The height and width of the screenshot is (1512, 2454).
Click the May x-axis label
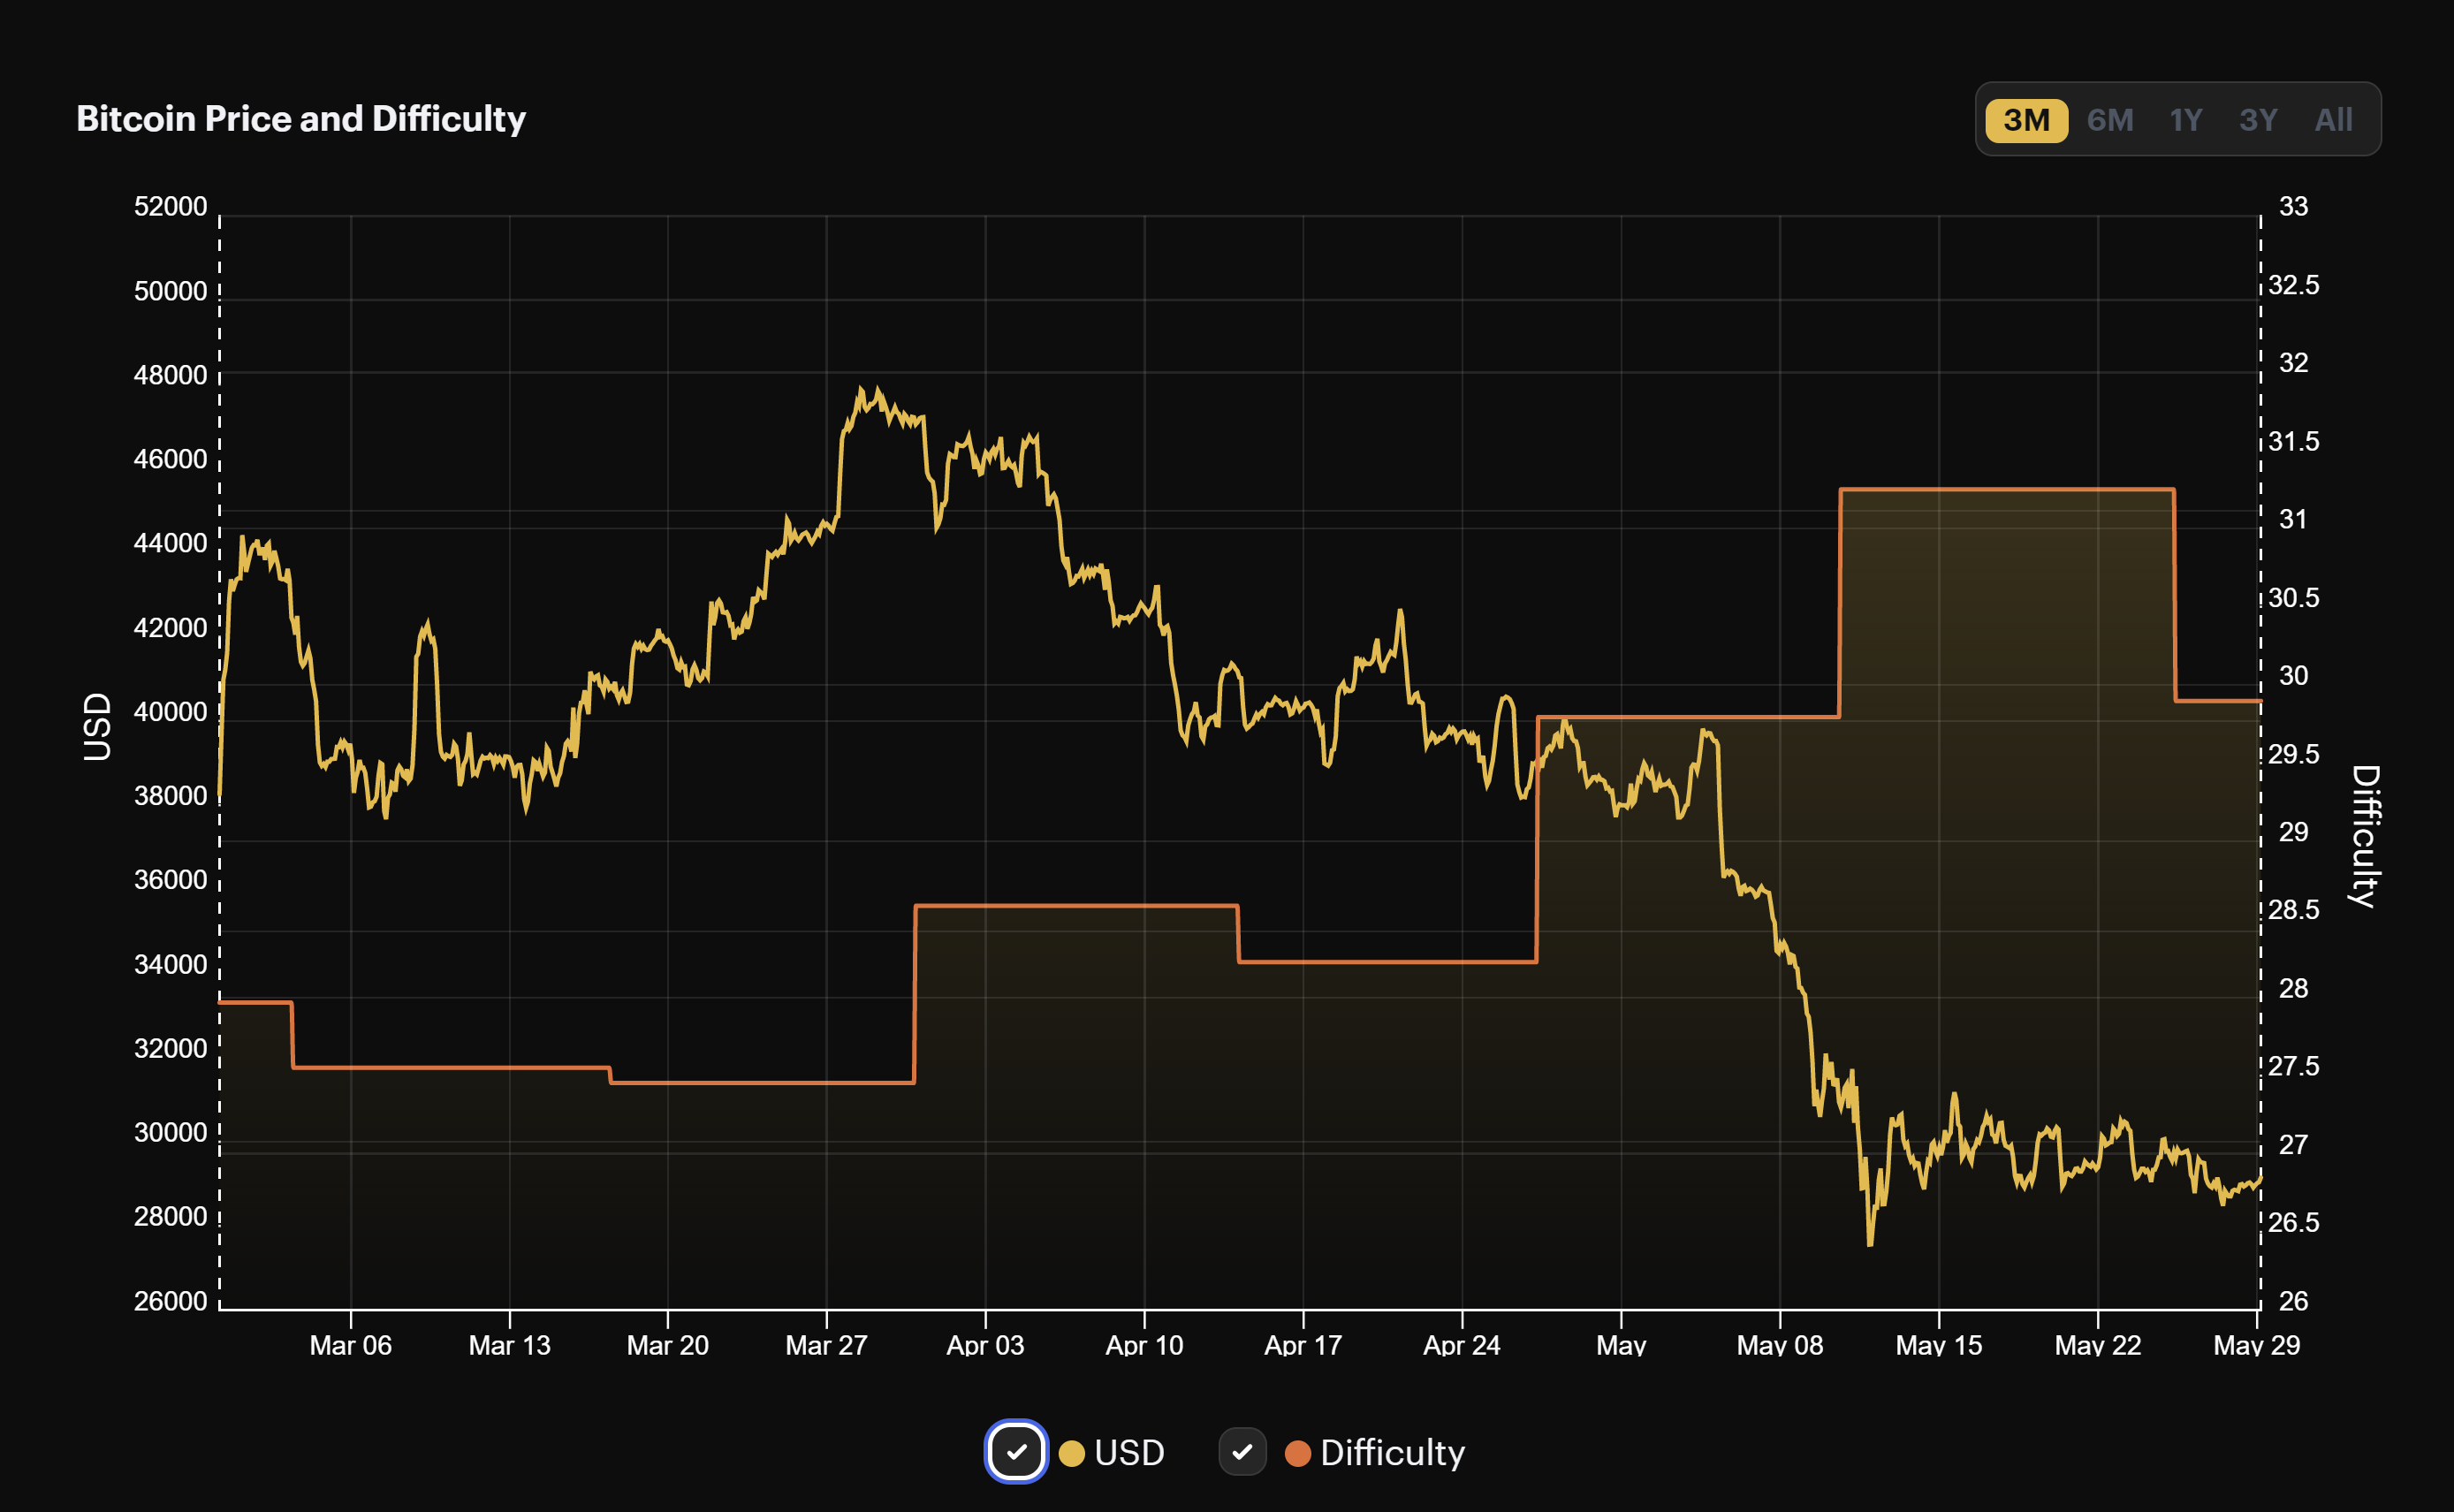coord(1621,1345)
